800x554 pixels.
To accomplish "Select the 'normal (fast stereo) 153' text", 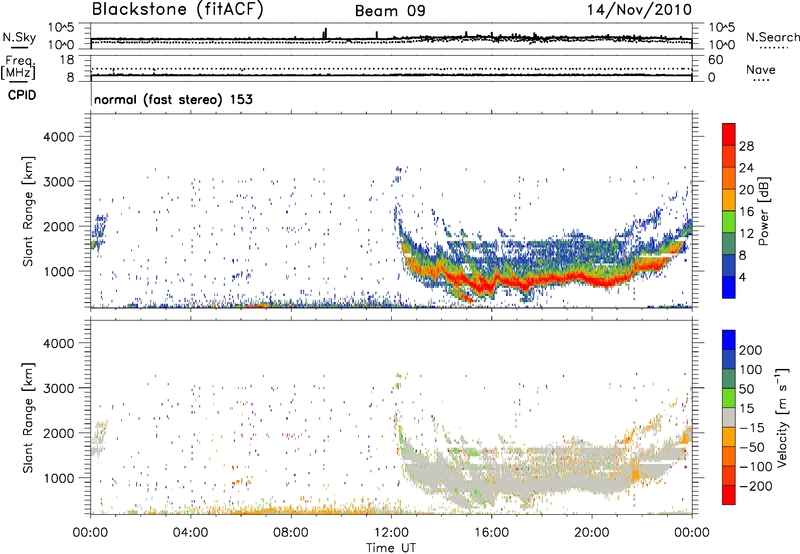I will coord(173,99).
